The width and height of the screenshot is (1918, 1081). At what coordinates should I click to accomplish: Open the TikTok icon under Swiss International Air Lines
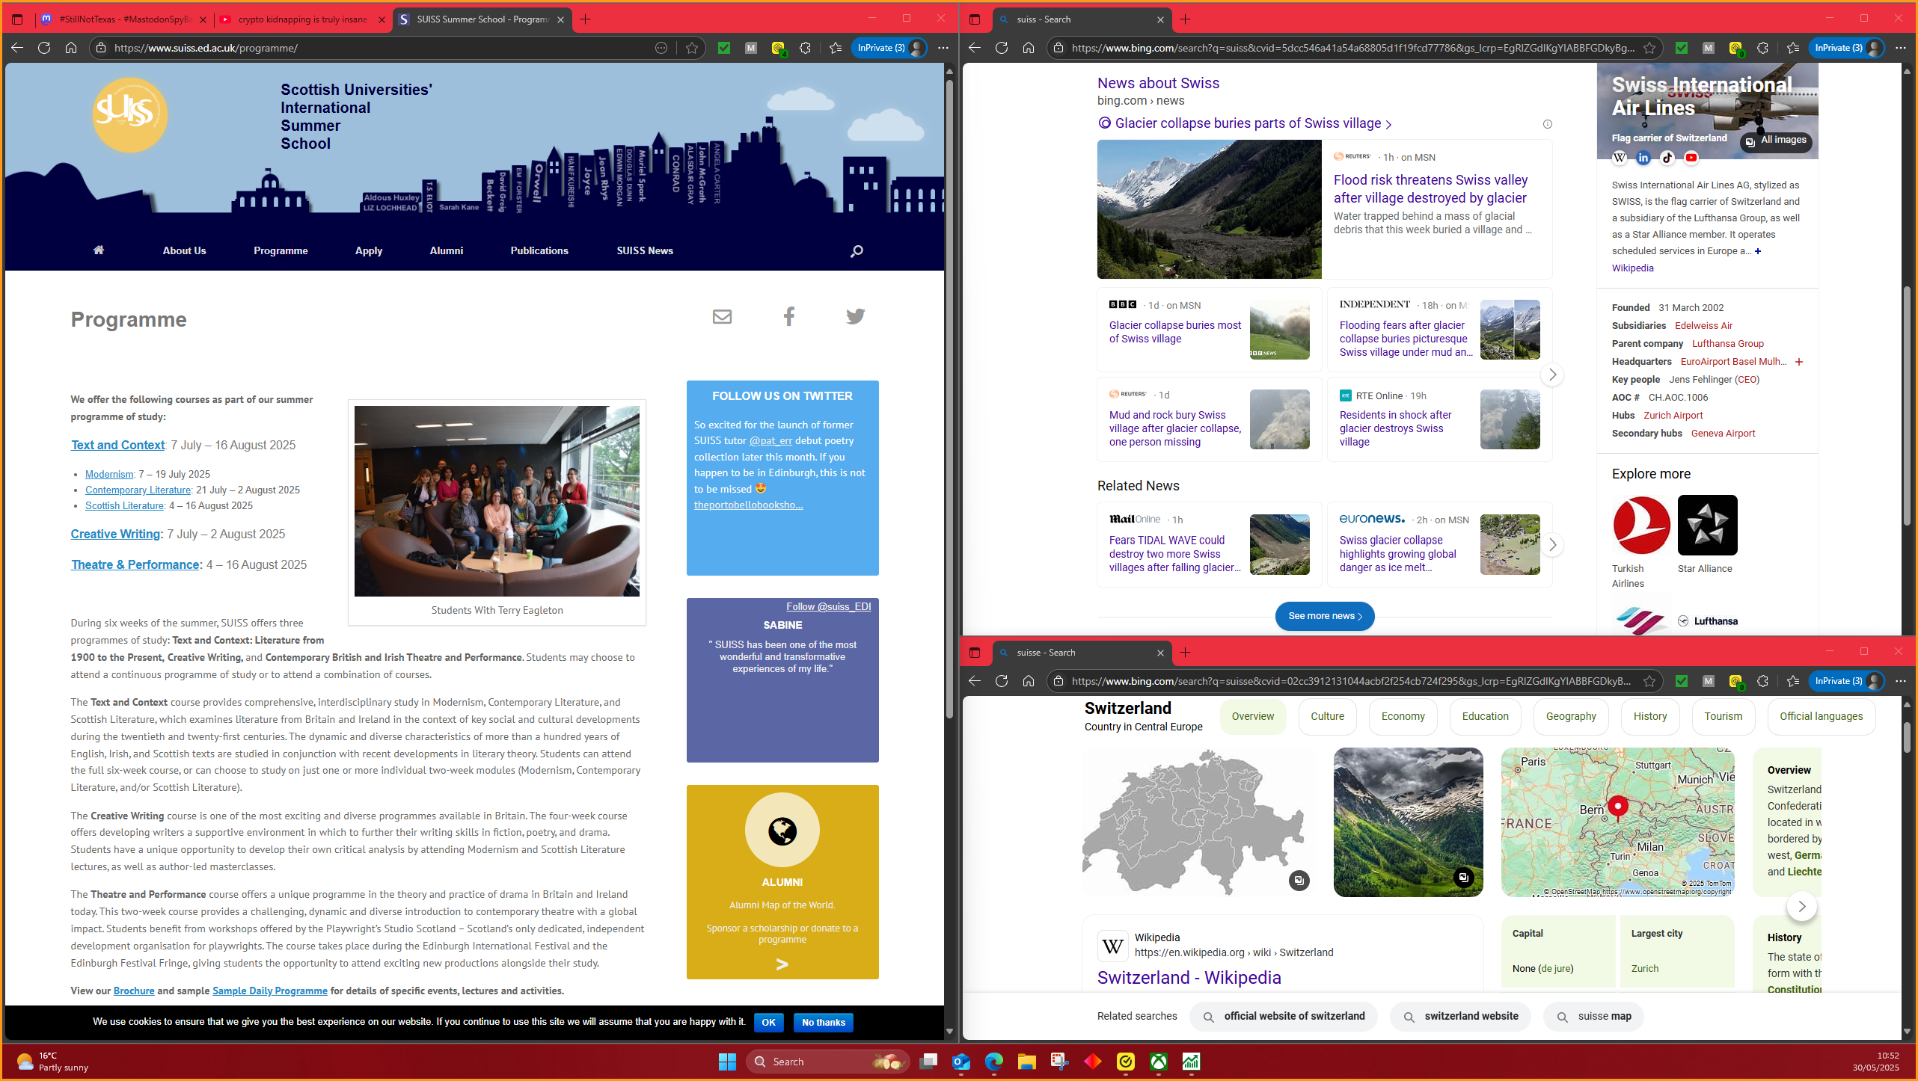click(1667, 157)
